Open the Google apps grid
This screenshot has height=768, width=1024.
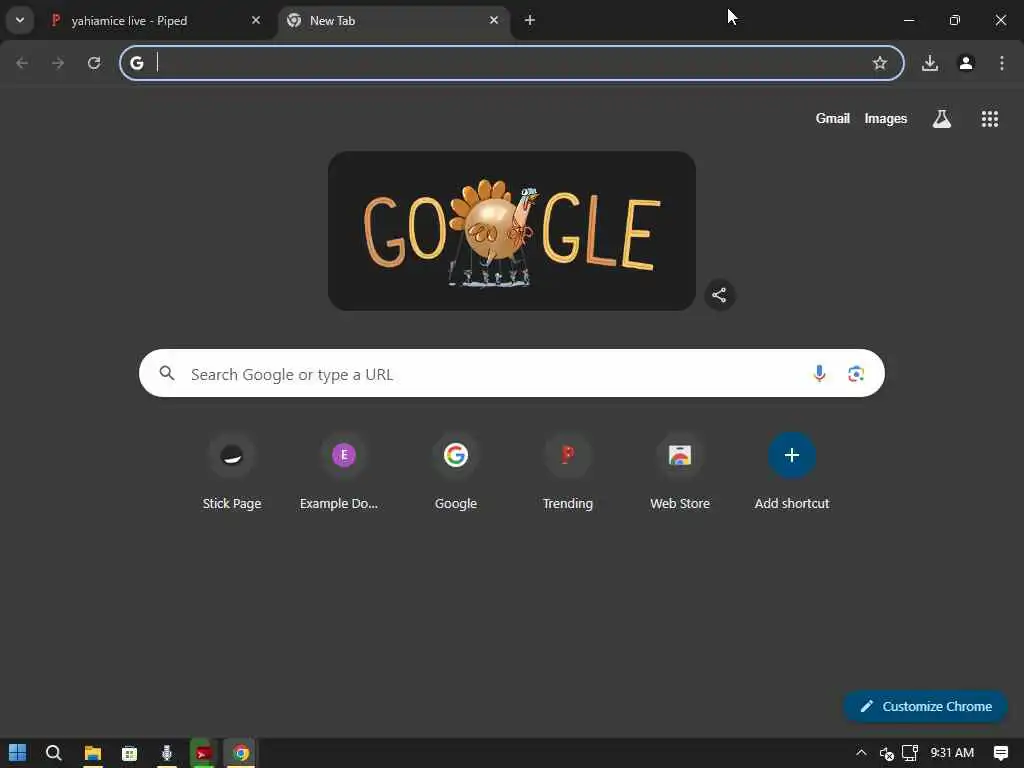click(989, 118)
